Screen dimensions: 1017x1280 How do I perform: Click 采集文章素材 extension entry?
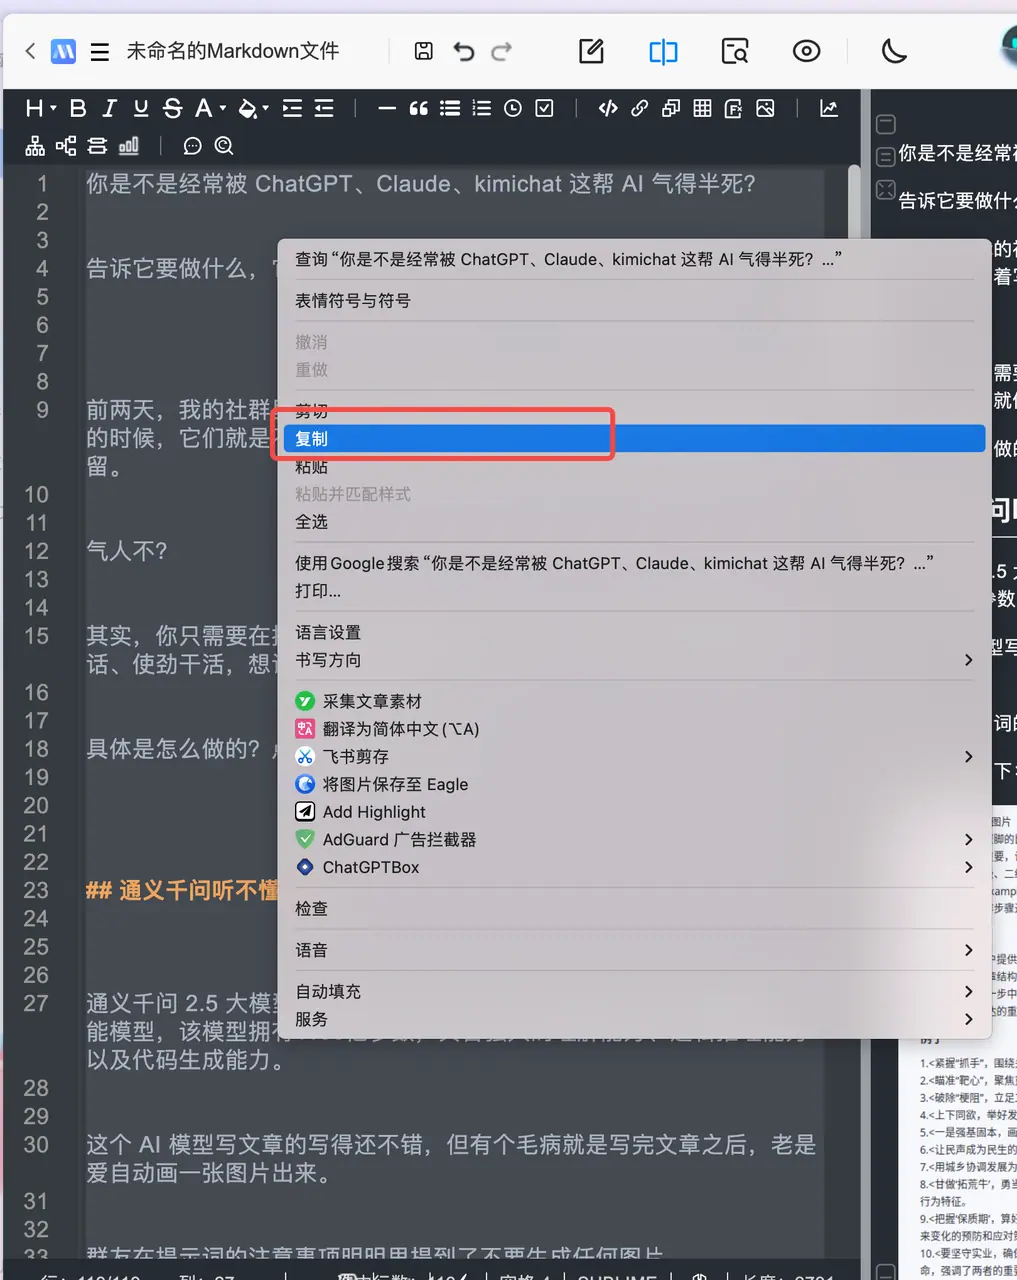[x=634, y=702]
